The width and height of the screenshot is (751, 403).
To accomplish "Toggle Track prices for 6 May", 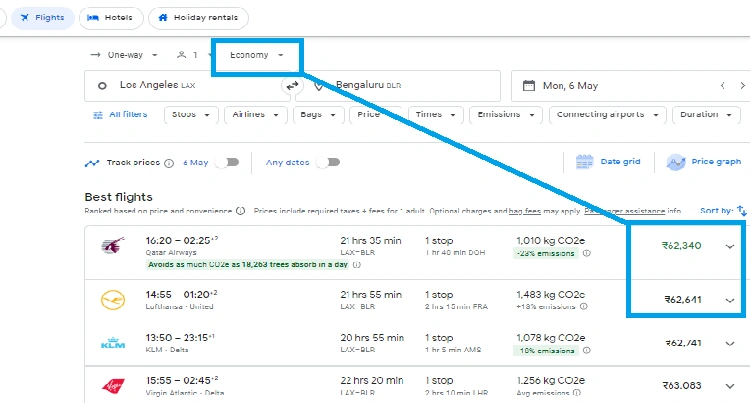I will tap(228, 162).
